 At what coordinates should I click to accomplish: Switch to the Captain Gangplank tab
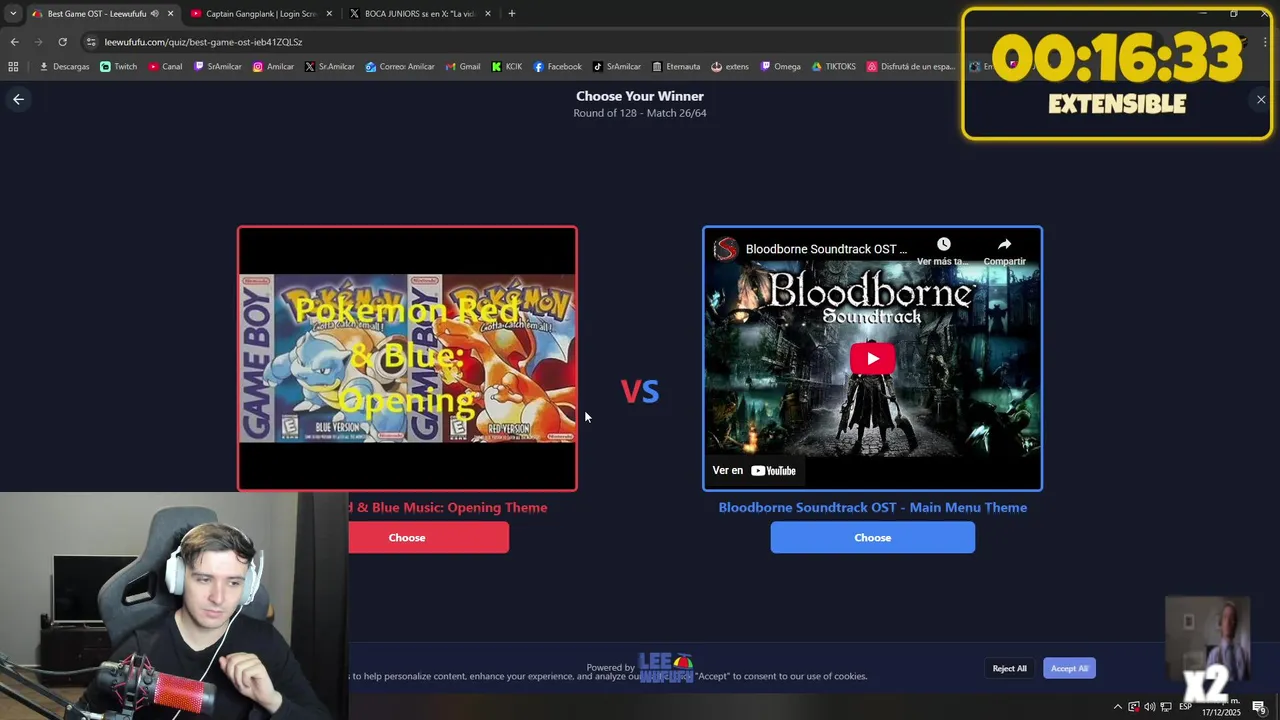(262, 14)
